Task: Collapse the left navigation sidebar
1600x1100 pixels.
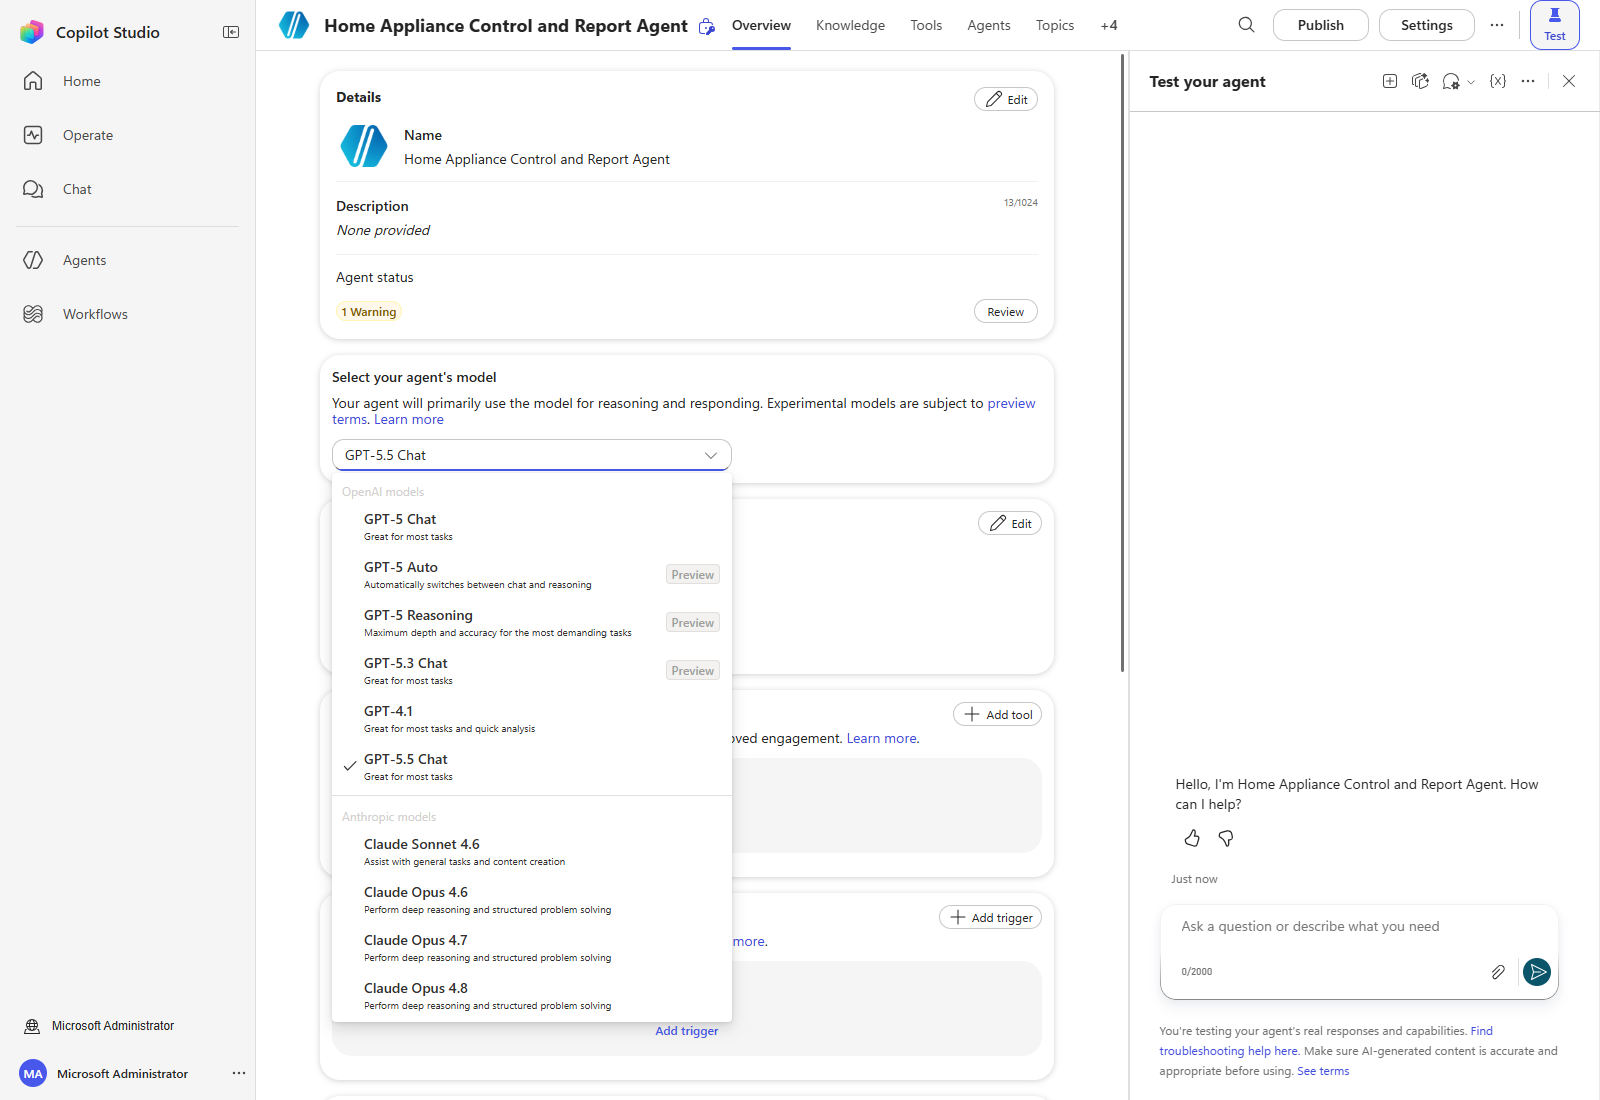Action: (x=231, y=32)
